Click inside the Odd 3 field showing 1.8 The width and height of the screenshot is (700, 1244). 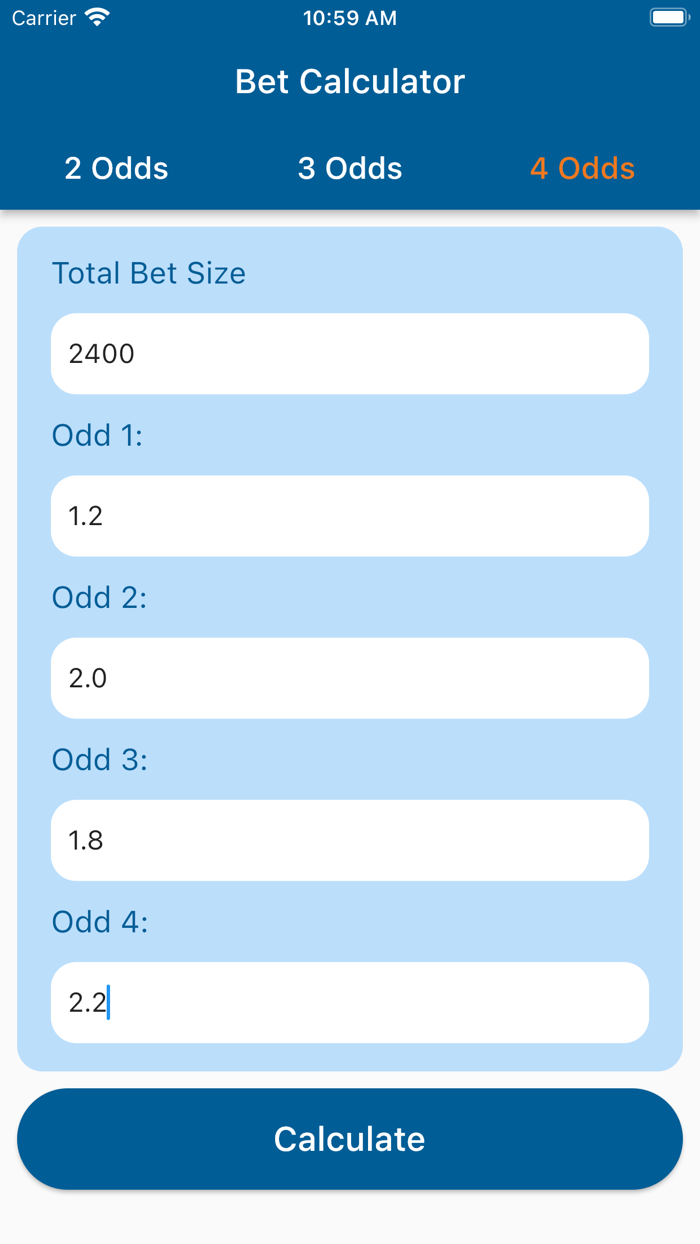click(349, 840)
